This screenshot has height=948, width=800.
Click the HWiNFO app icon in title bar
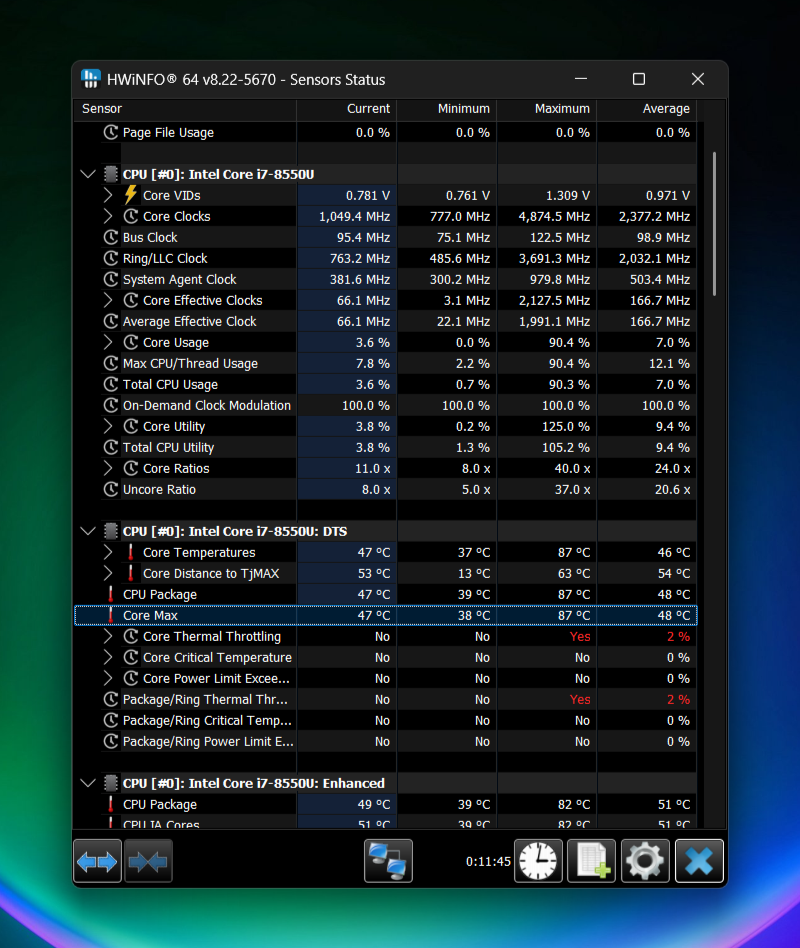(x=91, y=79)
